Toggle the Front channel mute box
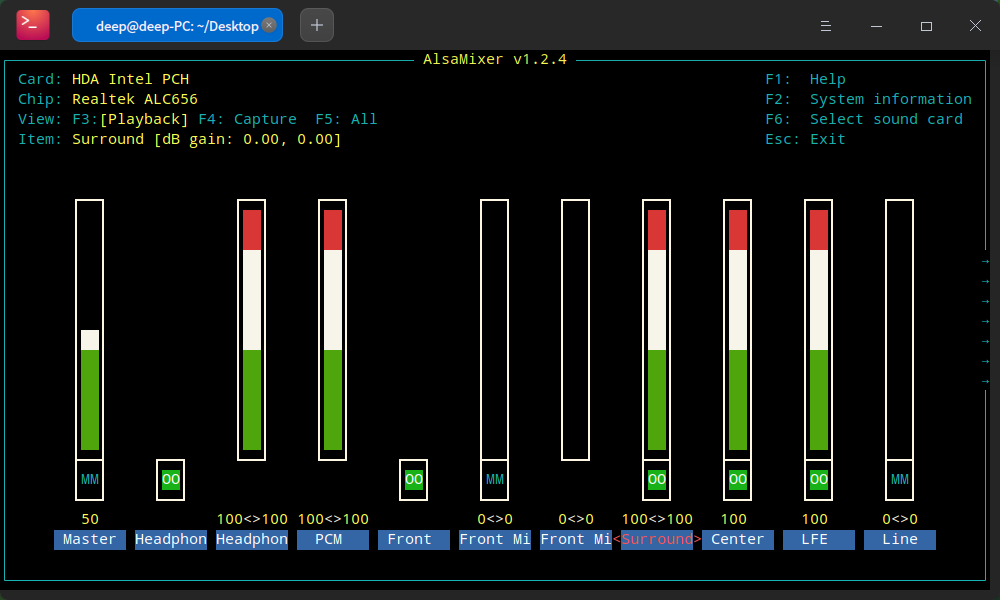Screen dimensions: 1000x600 (x=414, y=480)
